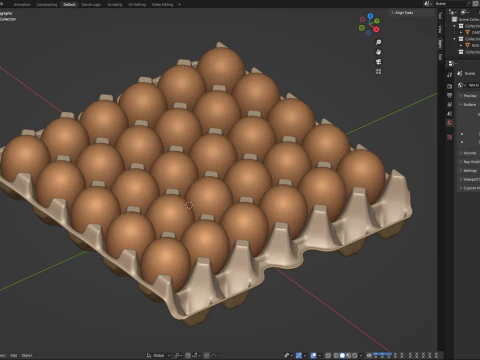Open the Scene selector field in top bar

[x=451, y=4]
